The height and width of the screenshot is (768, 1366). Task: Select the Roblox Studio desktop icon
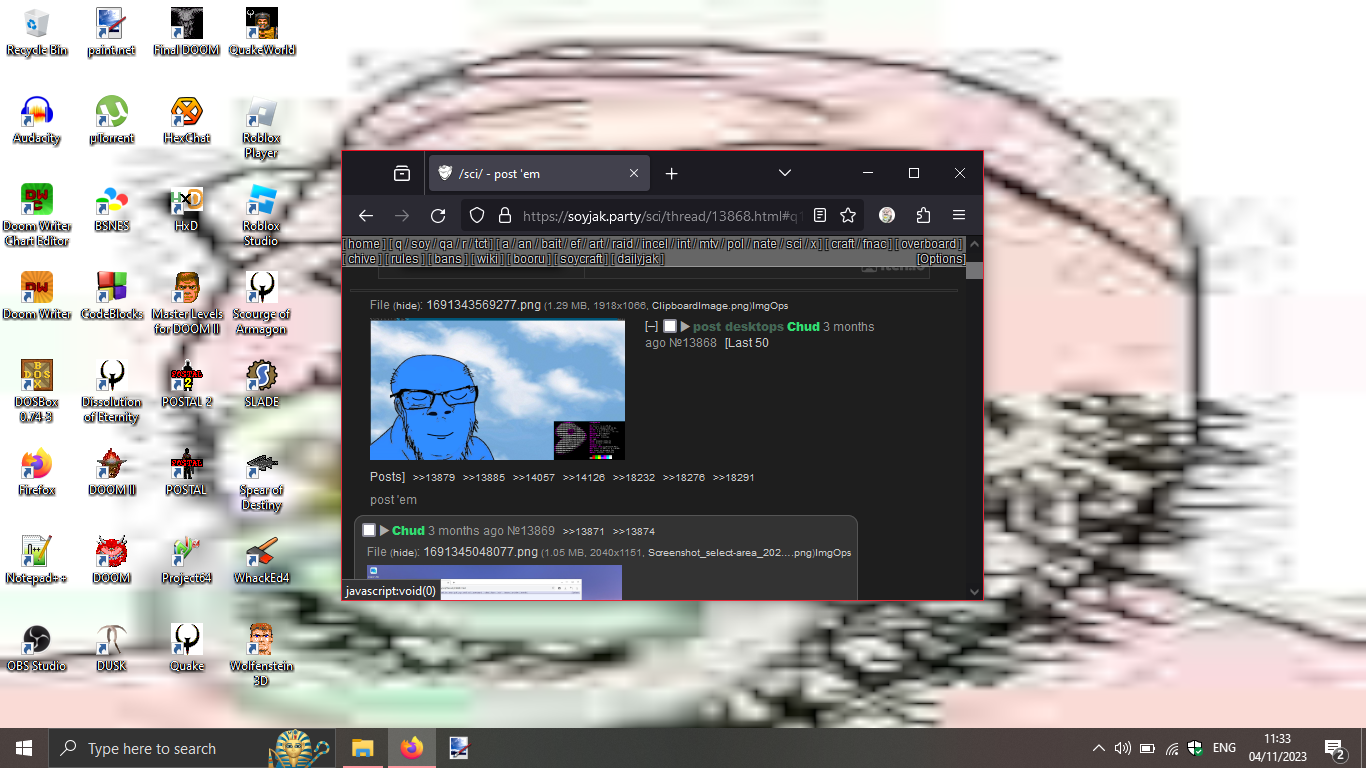(261, 215)
